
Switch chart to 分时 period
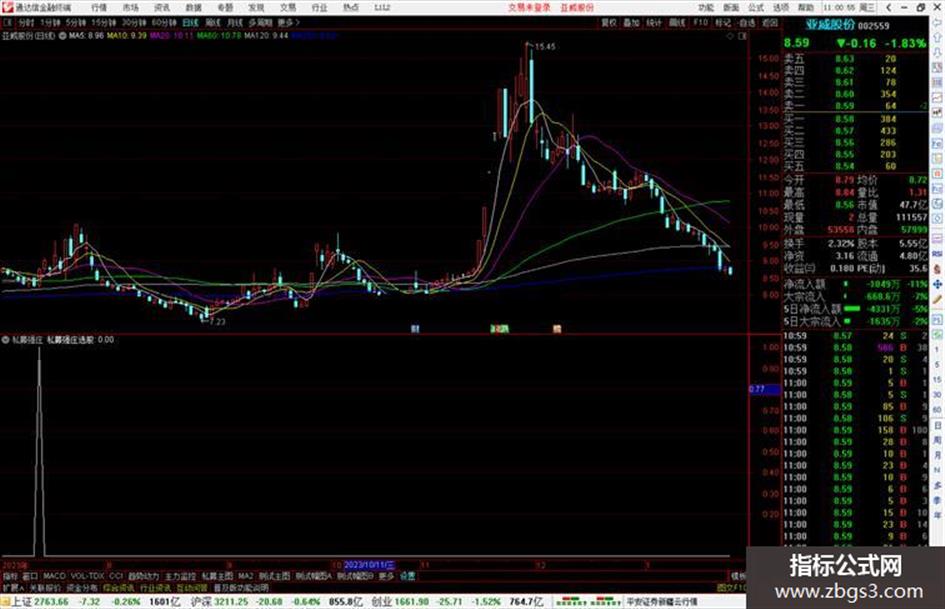point(26,22)
